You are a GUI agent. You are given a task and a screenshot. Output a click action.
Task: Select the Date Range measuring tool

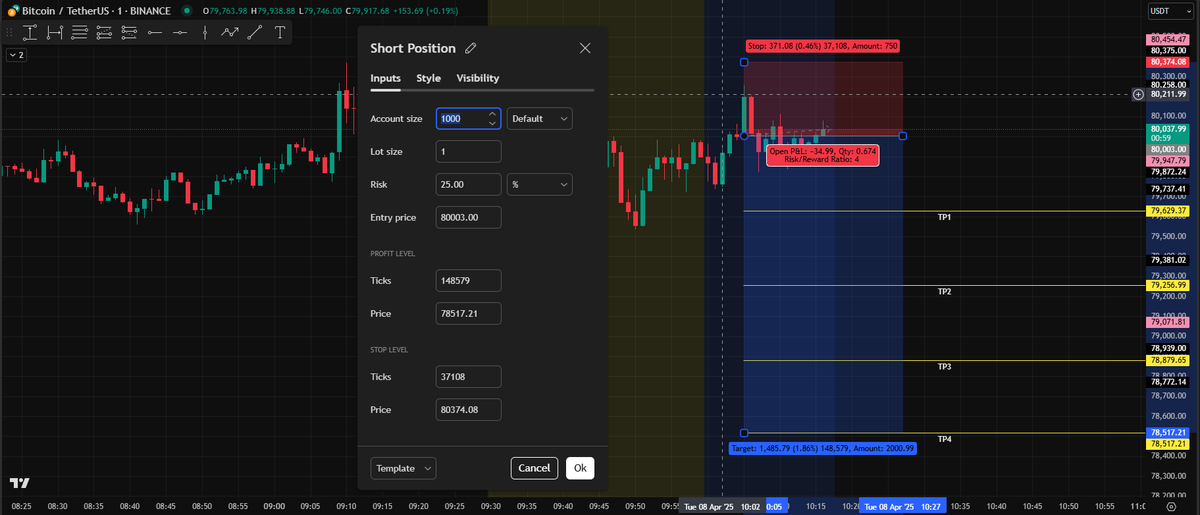tap(55, 32)
